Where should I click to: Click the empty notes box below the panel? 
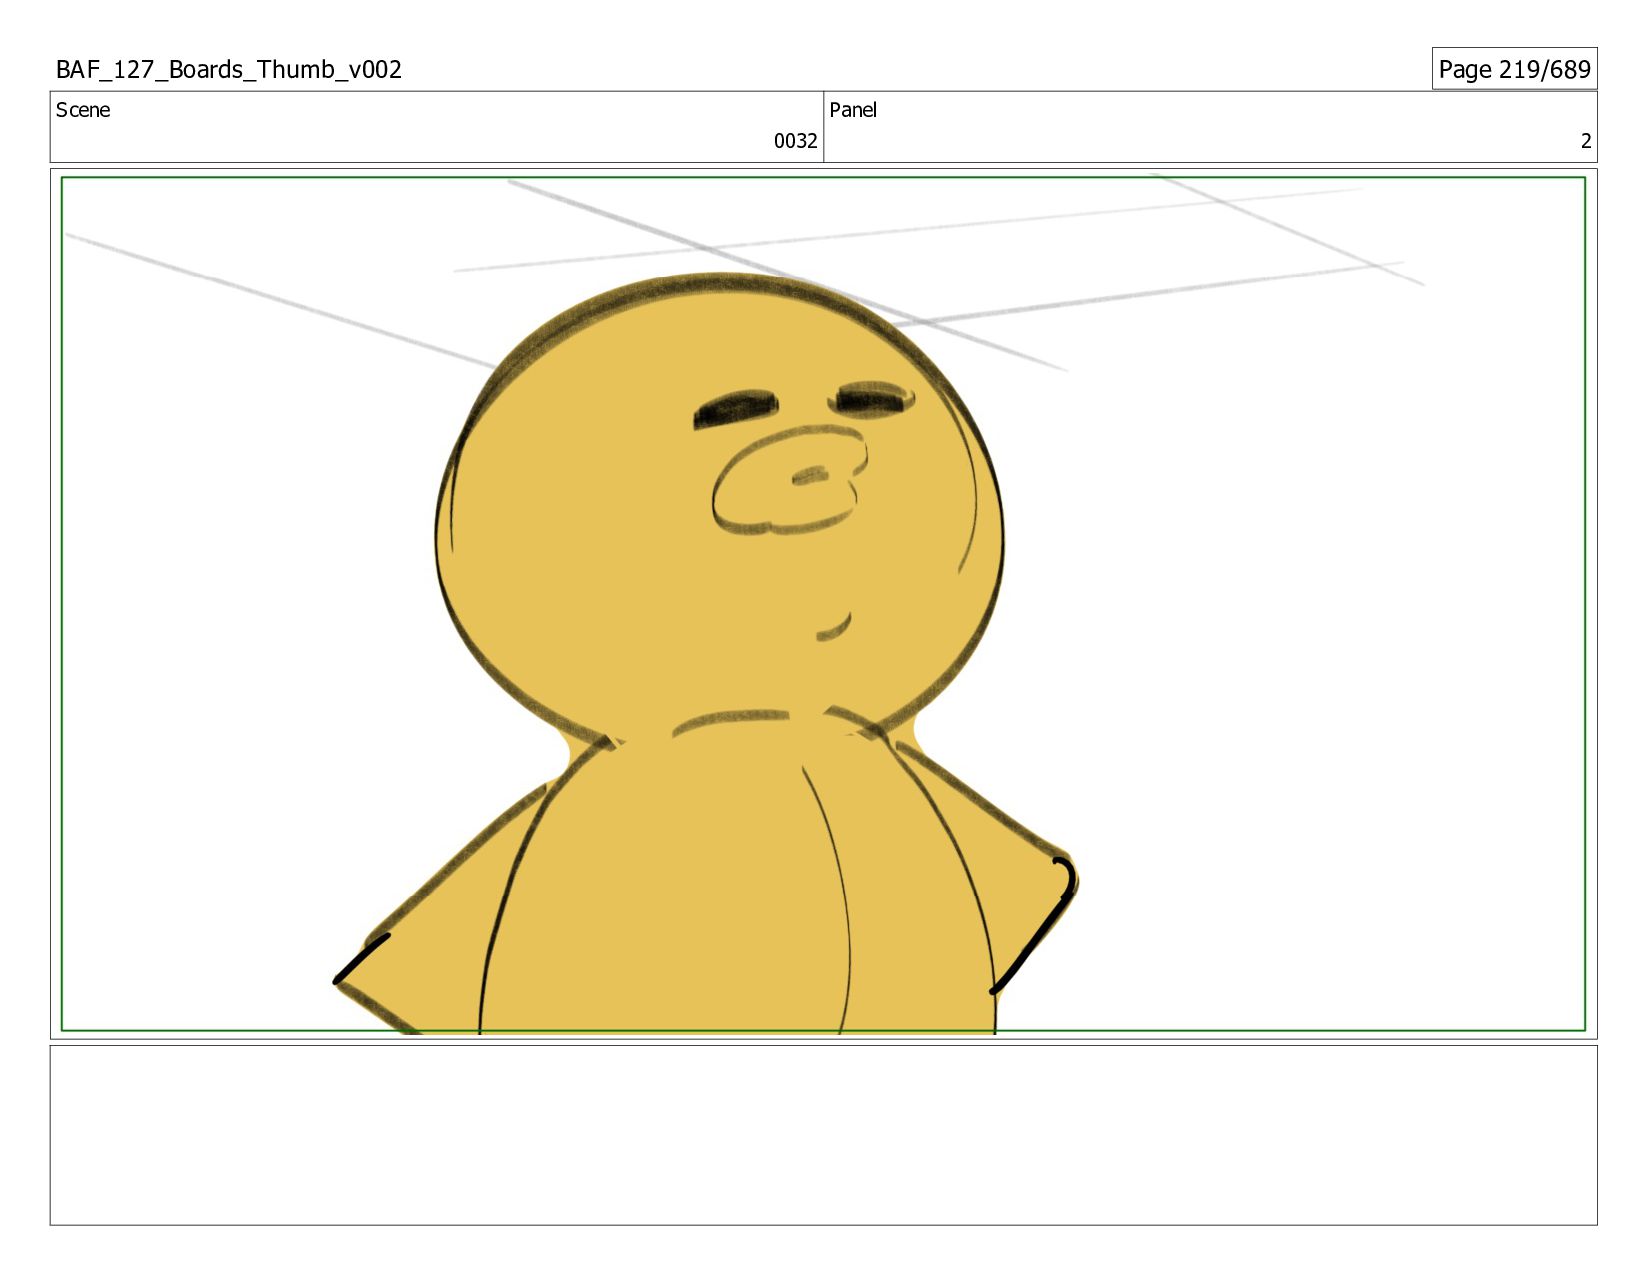pyautogui.click(x=823, y=1135)
